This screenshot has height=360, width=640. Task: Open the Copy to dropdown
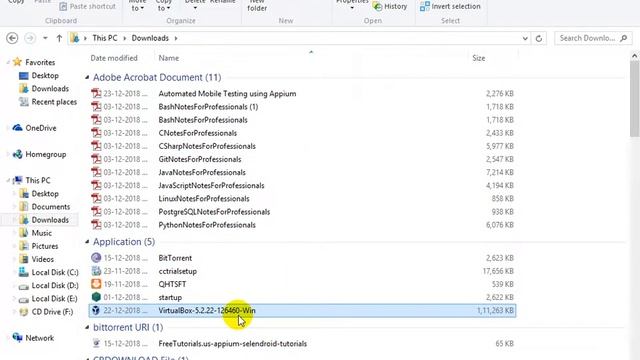pyautogui.click(x=164, y=6)
